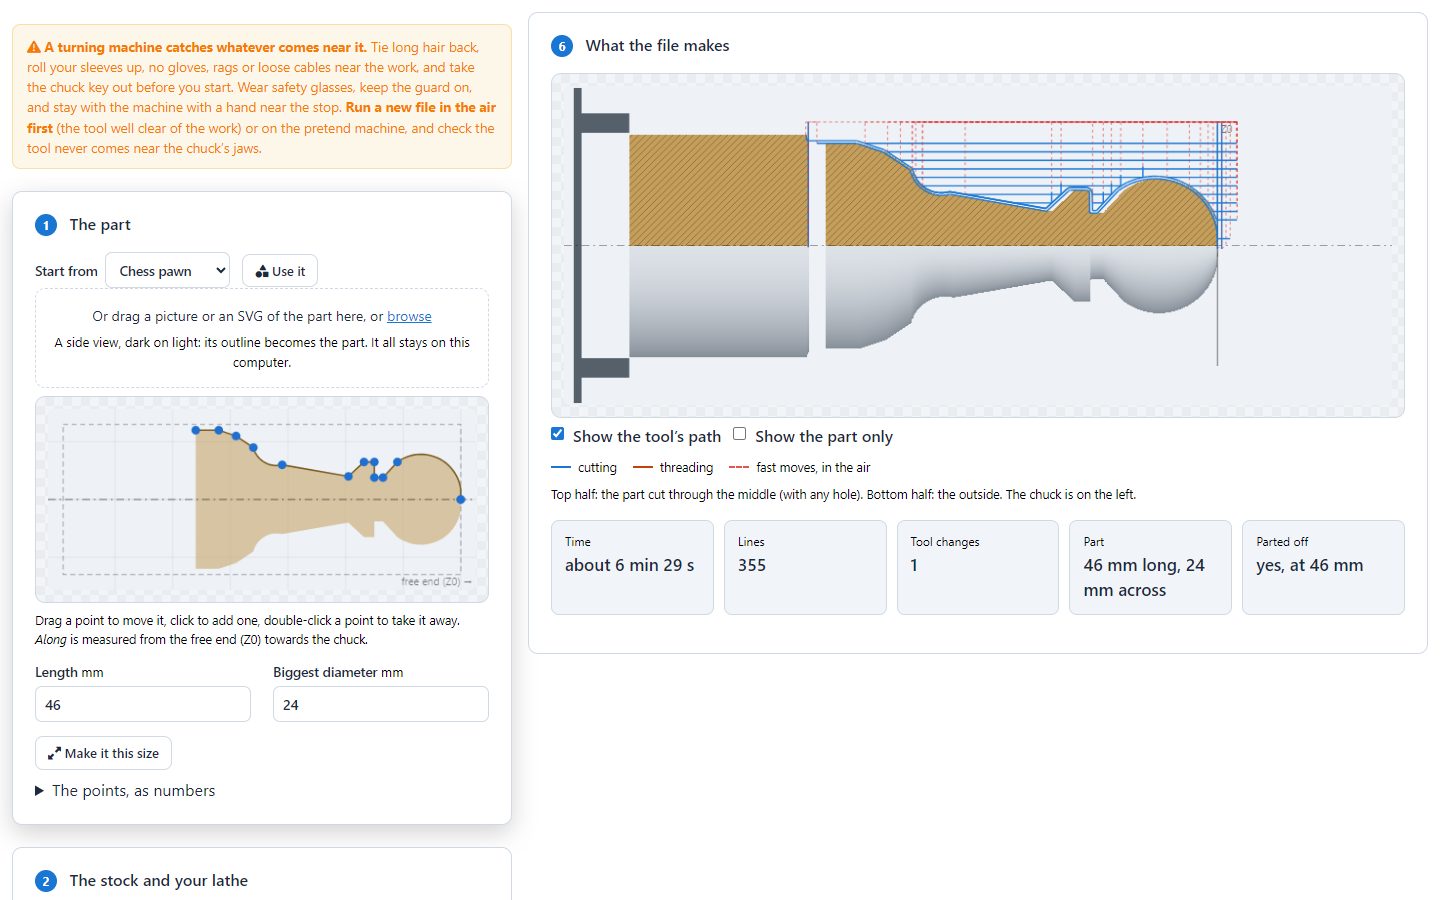This screenshot has width=1440, height=900.
Task: Click the orange warning triangle icon
Action: click(x=34, y=47)
